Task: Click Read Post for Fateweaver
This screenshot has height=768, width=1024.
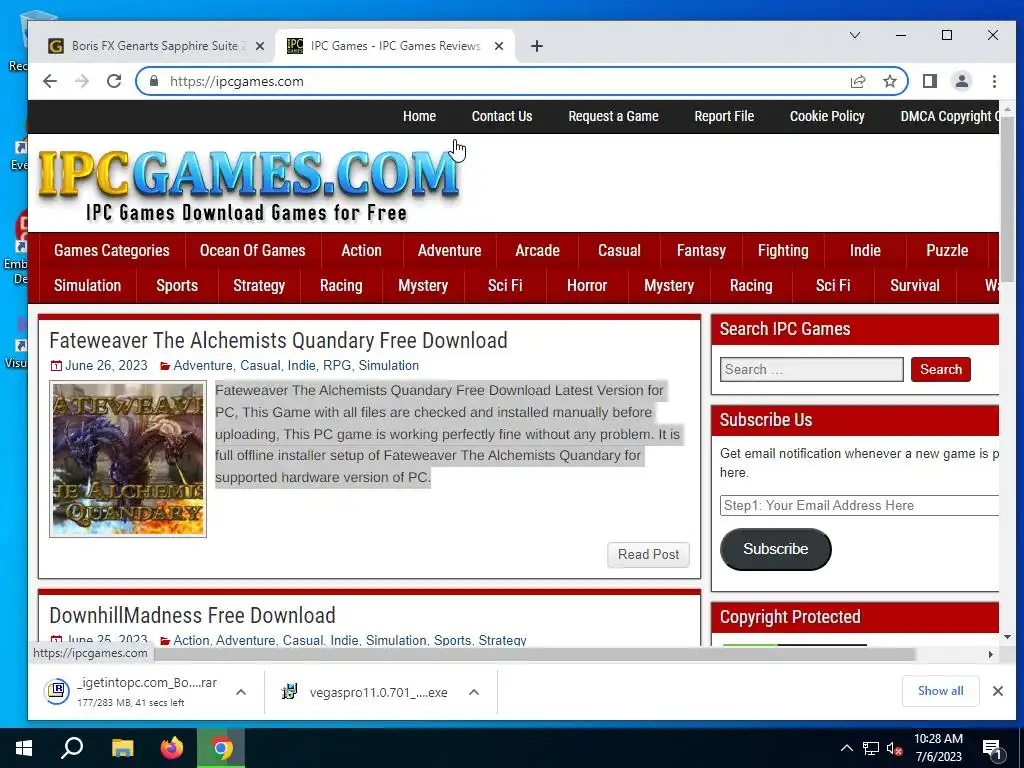Action: click(x=648, y=554)
